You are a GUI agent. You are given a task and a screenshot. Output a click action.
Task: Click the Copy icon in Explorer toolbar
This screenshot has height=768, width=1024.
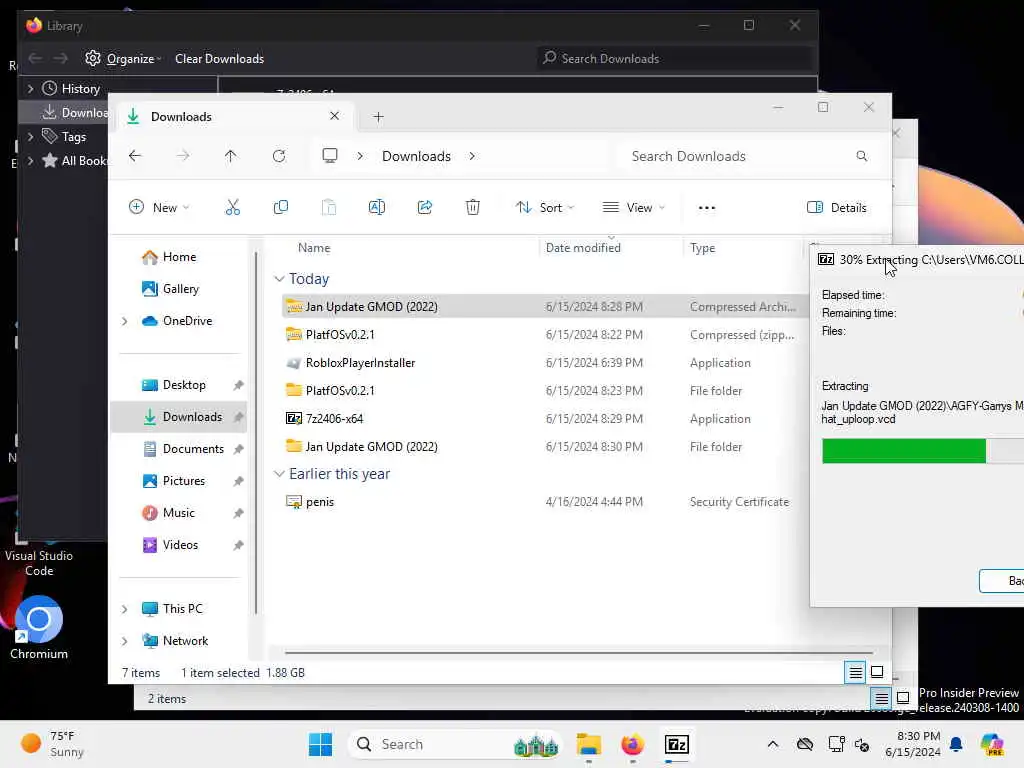tap(281, 208)
